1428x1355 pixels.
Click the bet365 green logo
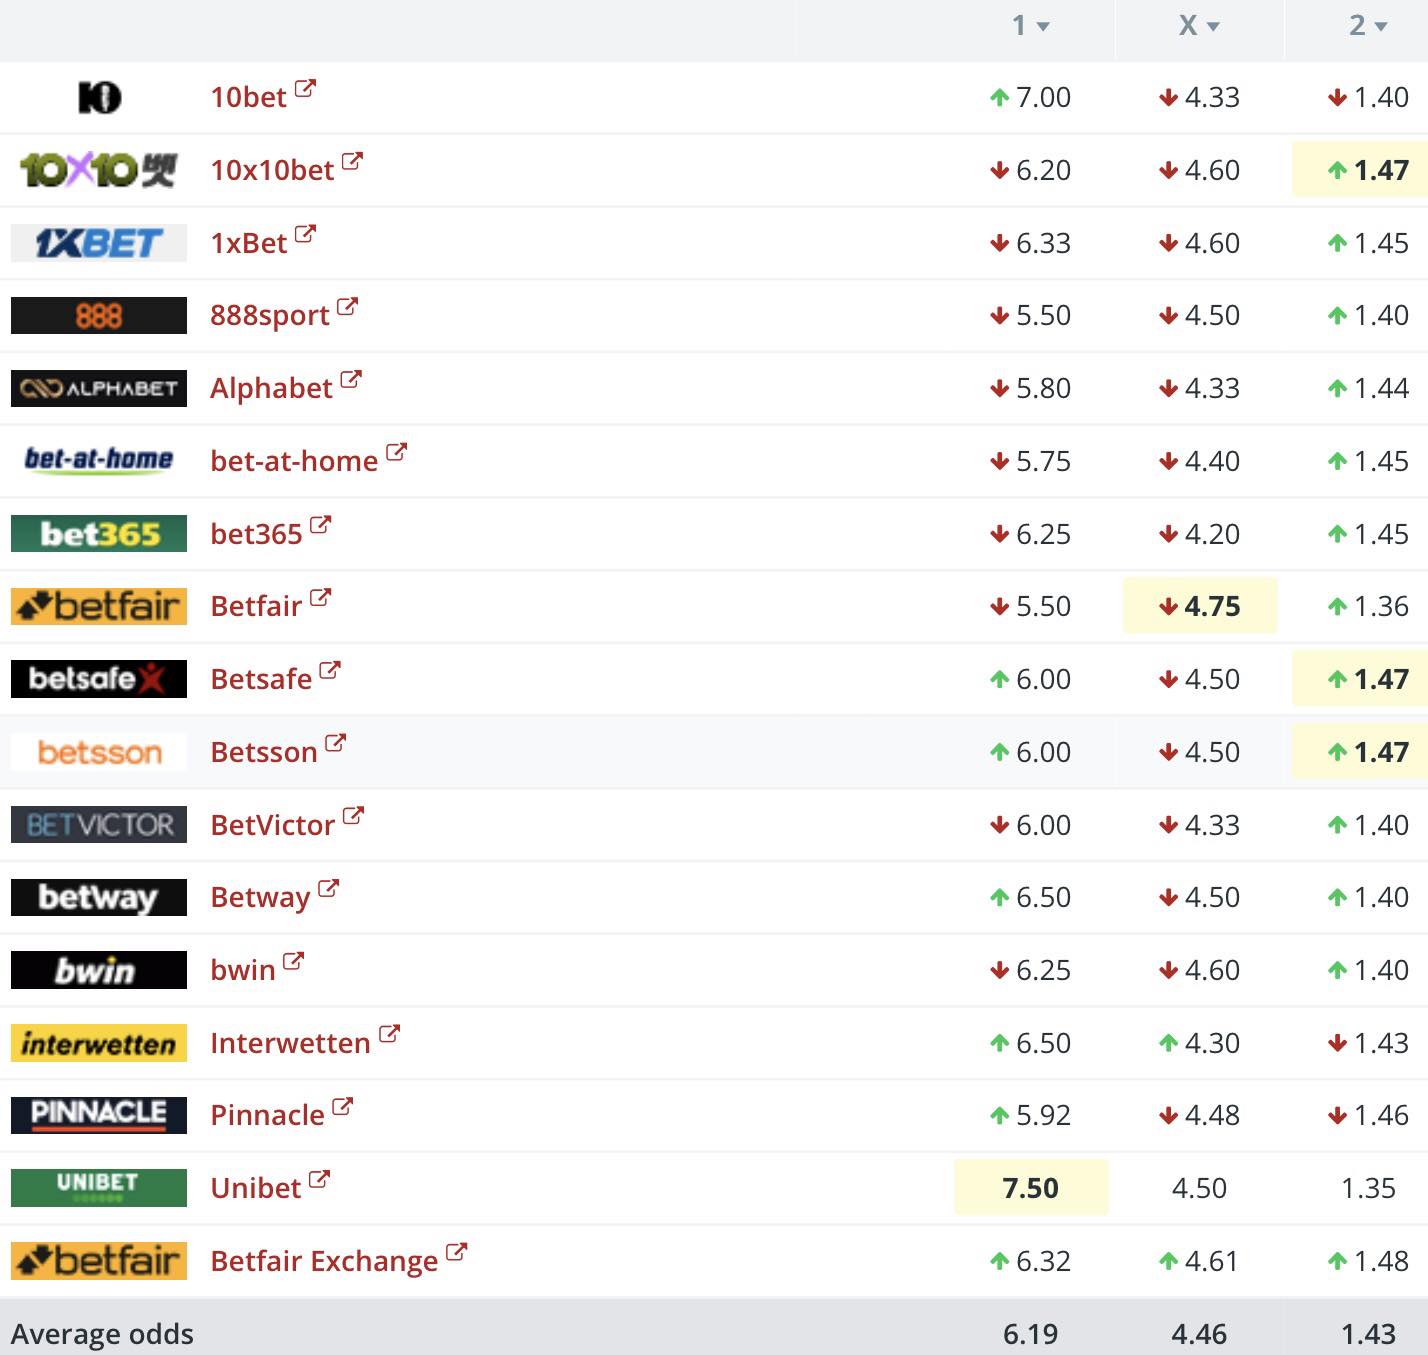pos(98,534)
